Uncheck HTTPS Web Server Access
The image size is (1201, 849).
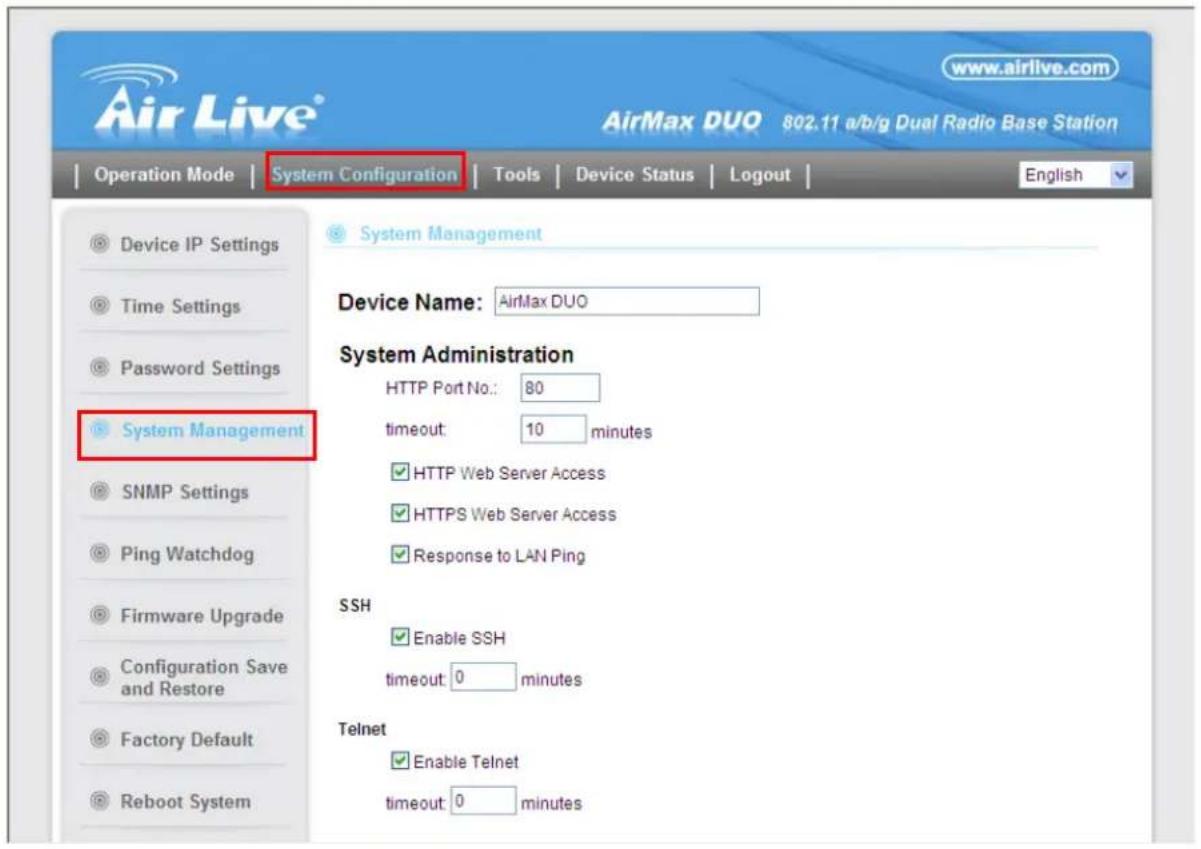(x=400, y=514)
